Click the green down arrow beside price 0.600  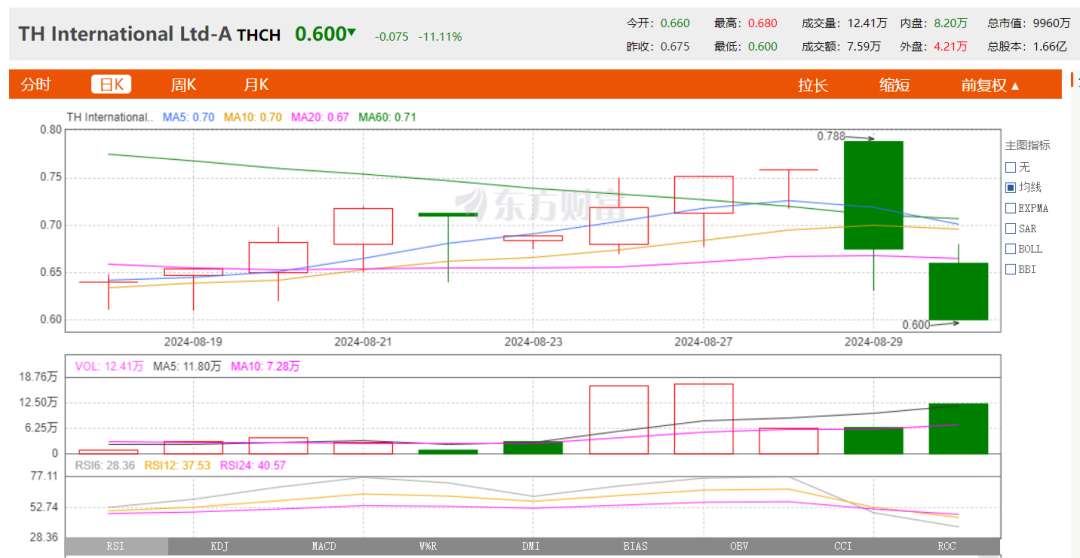pos(351,33)
